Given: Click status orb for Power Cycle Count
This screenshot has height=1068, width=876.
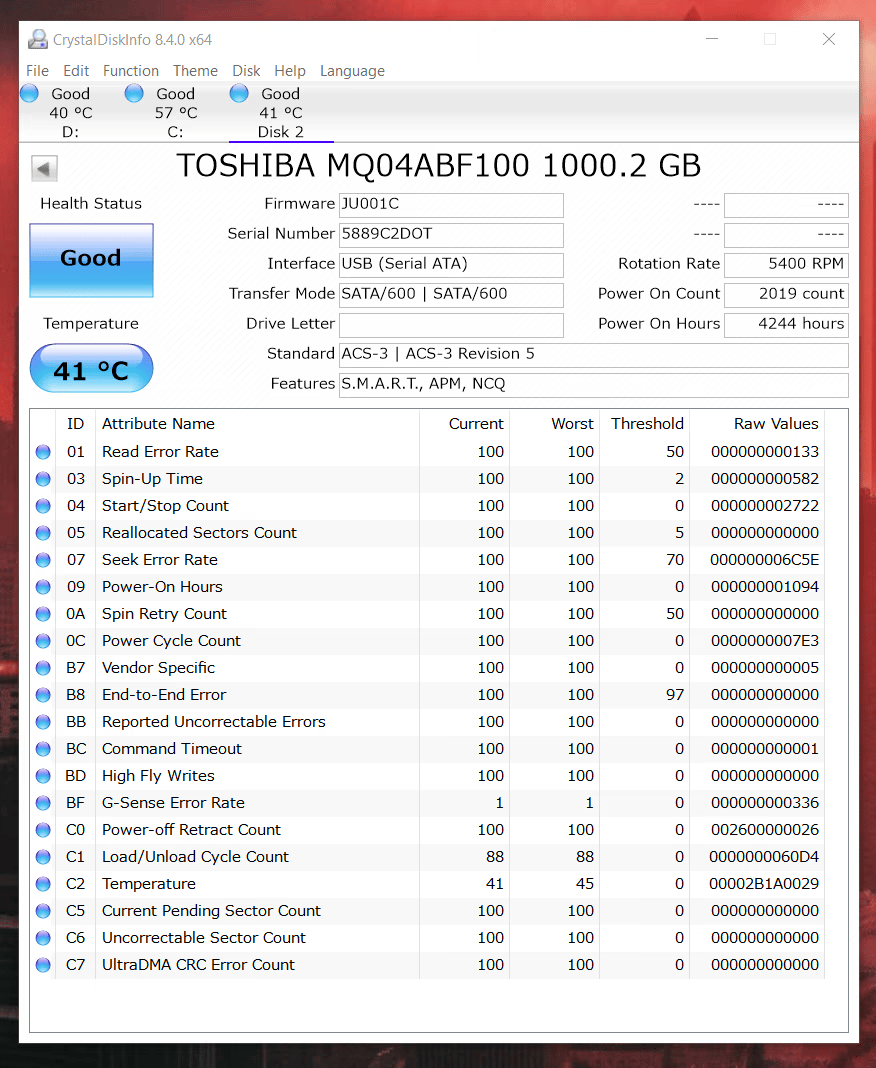Looking at the screenshot, I should coord(43,641).
